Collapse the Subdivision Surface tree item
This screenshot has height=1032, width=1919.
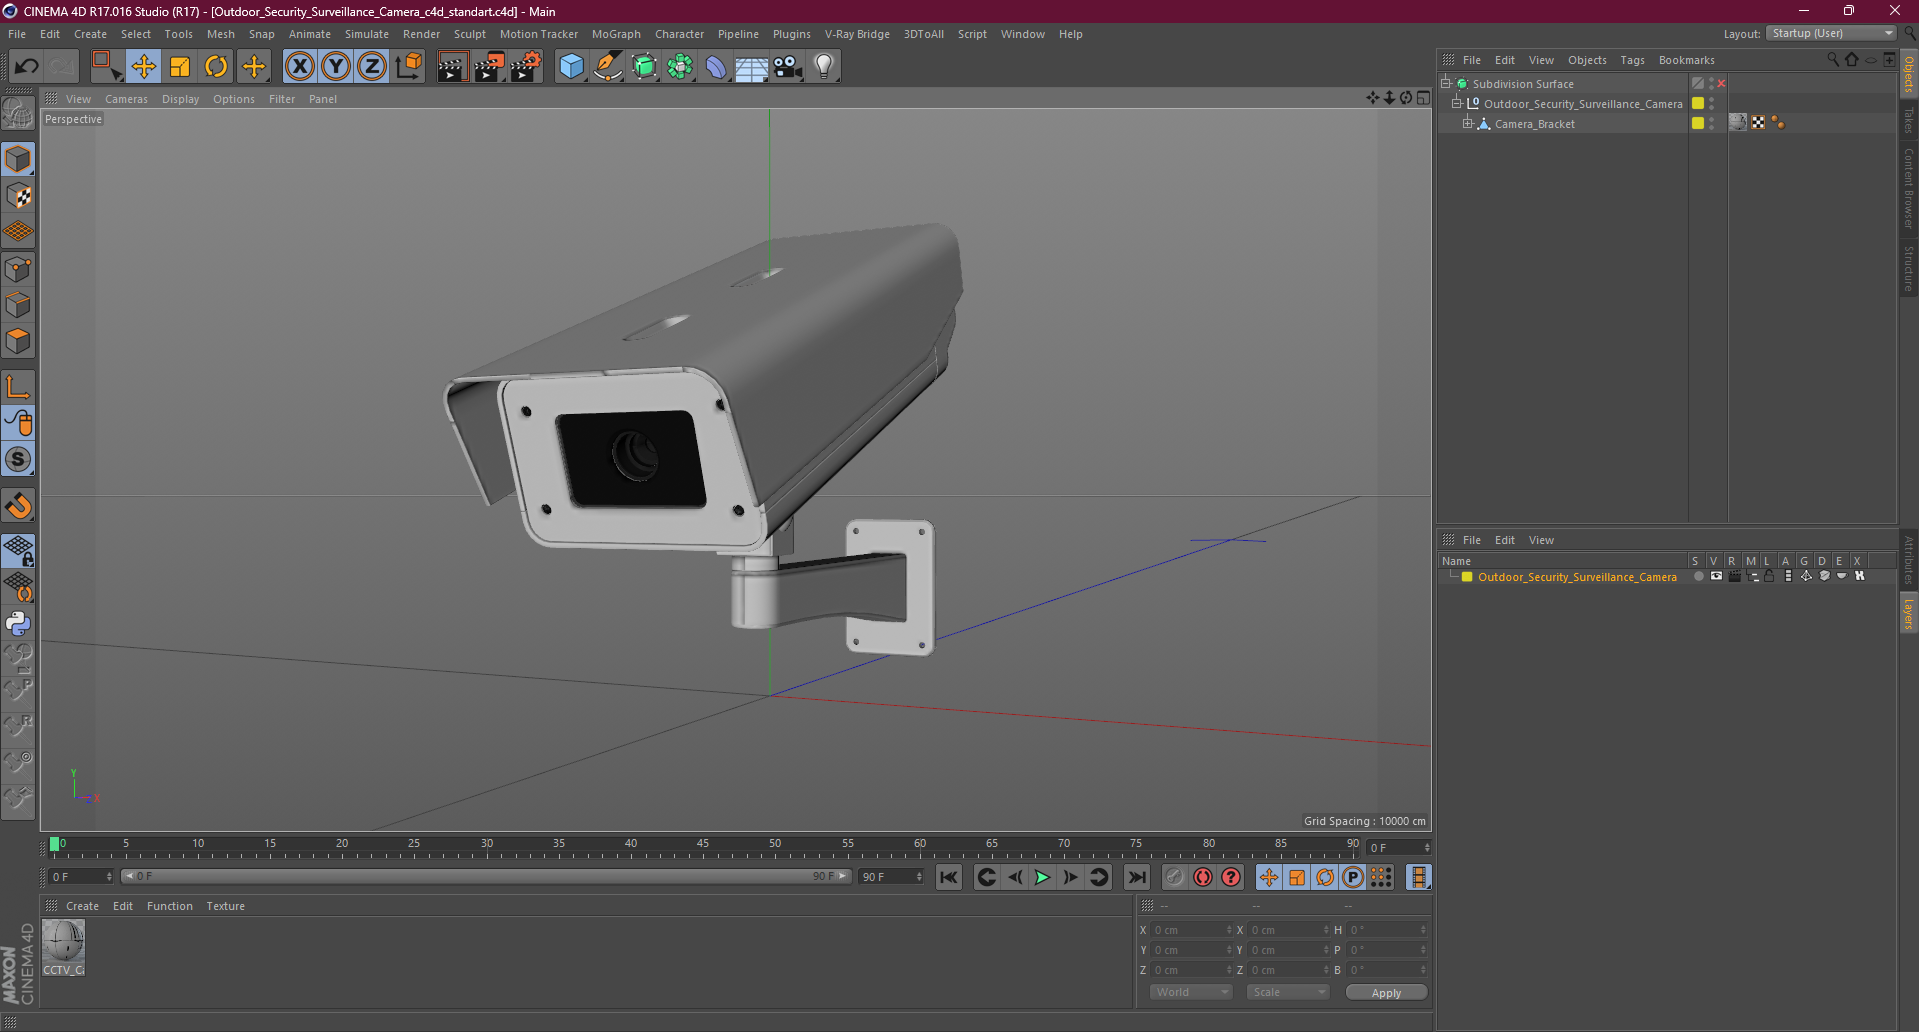click(x=1446, y=83)
